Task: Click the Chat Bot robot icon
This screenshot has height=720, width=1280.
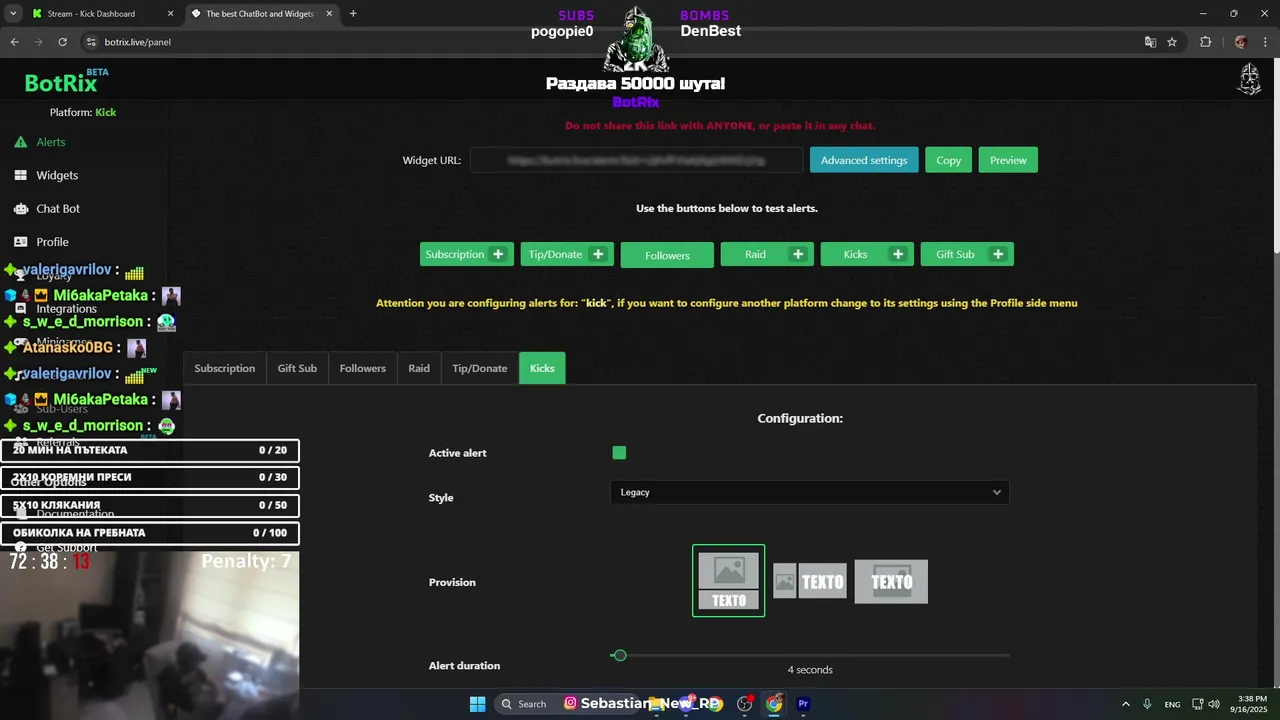Action: point(20,209)
